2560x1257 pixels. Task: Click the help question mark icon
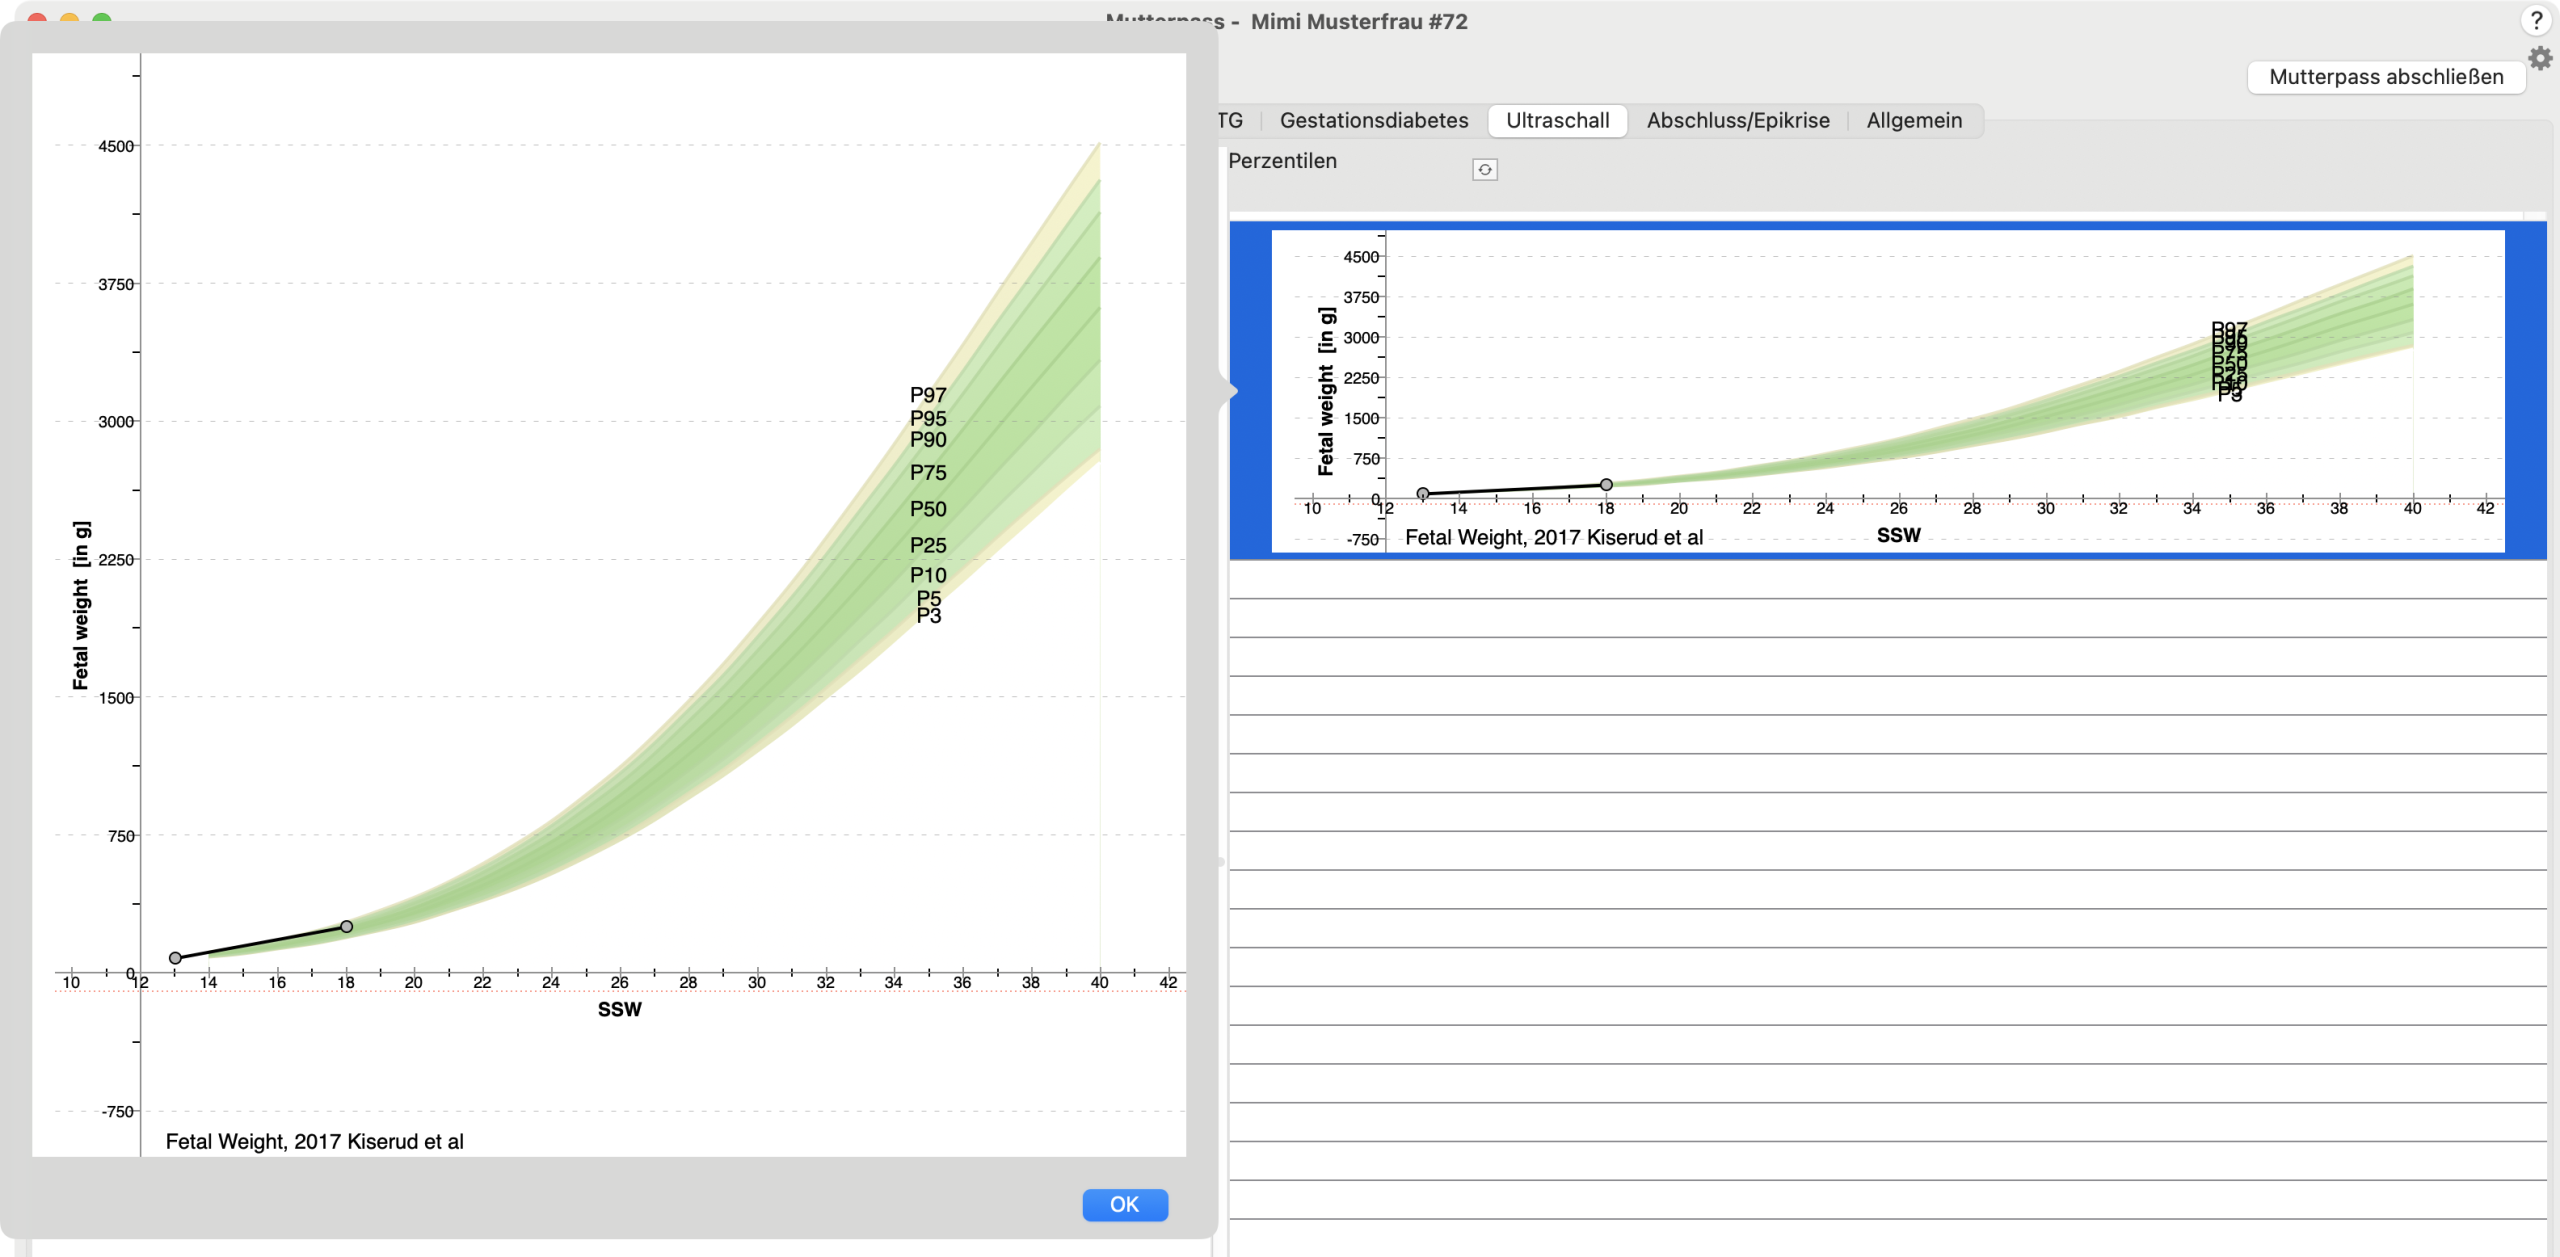[2536, 20]
